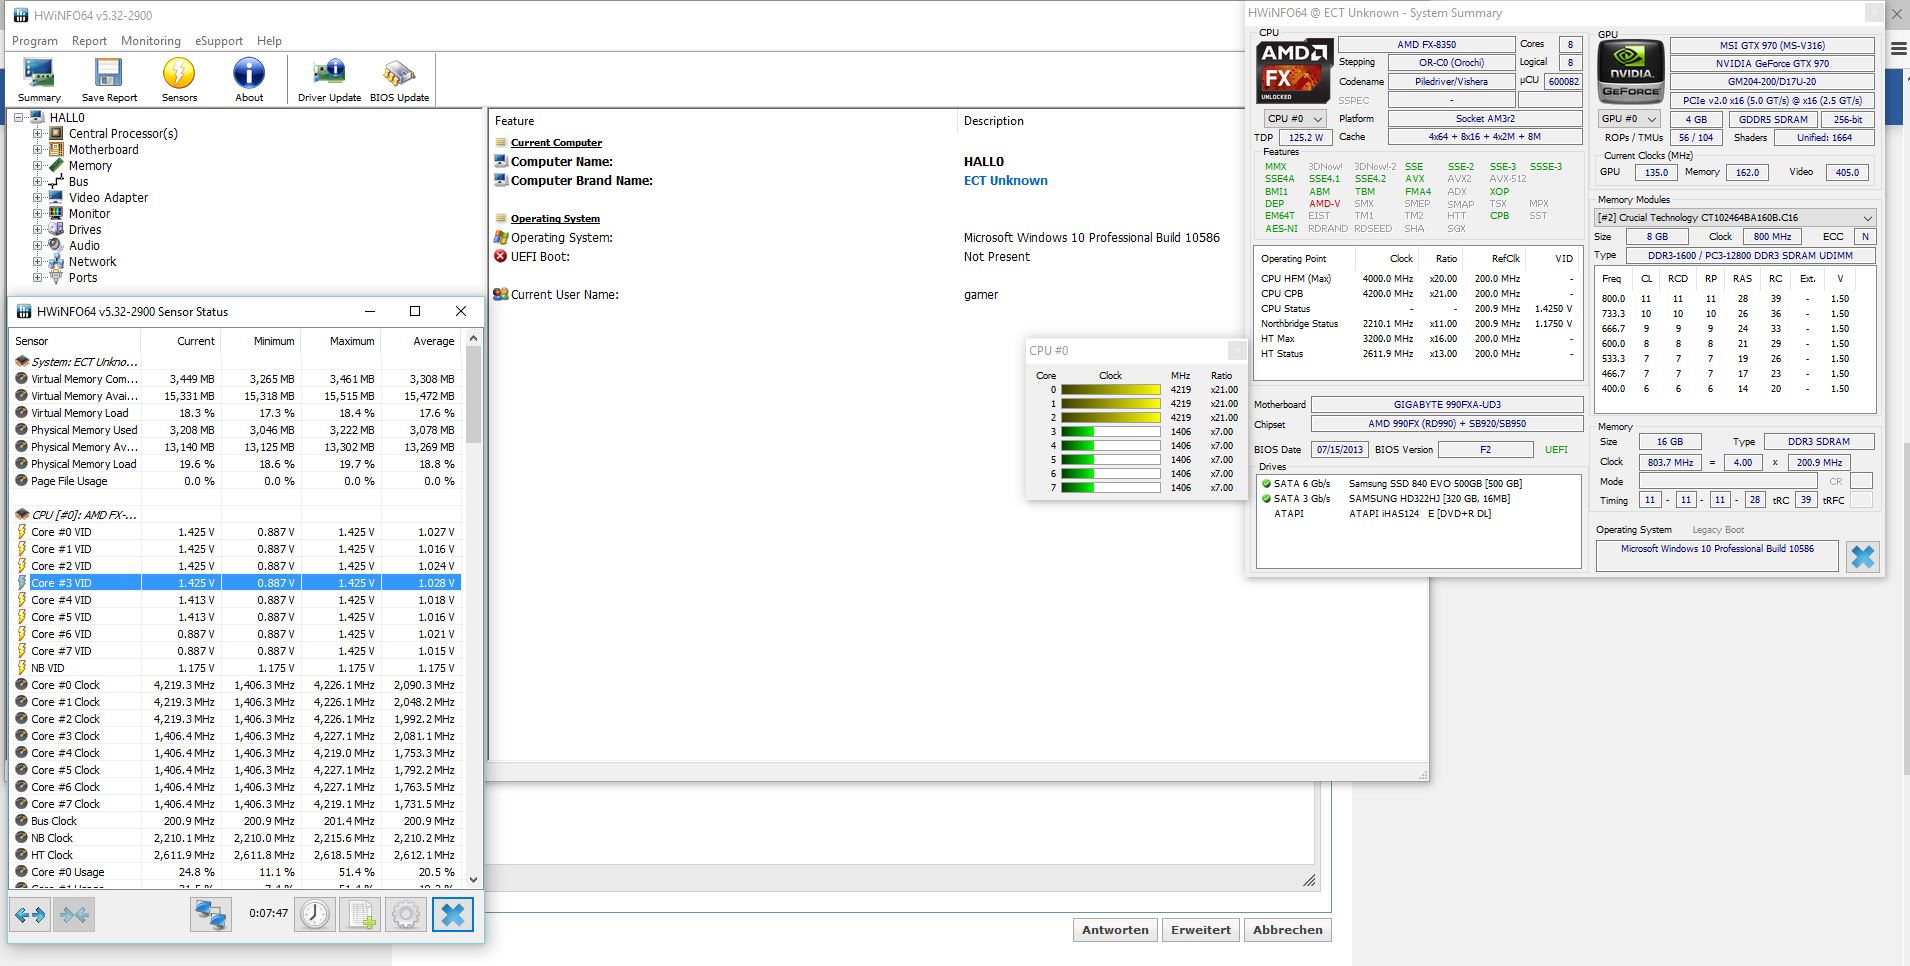Expand the Central Processor(s) tree node
1910x966 pixels.
click(x=38, y=134)
